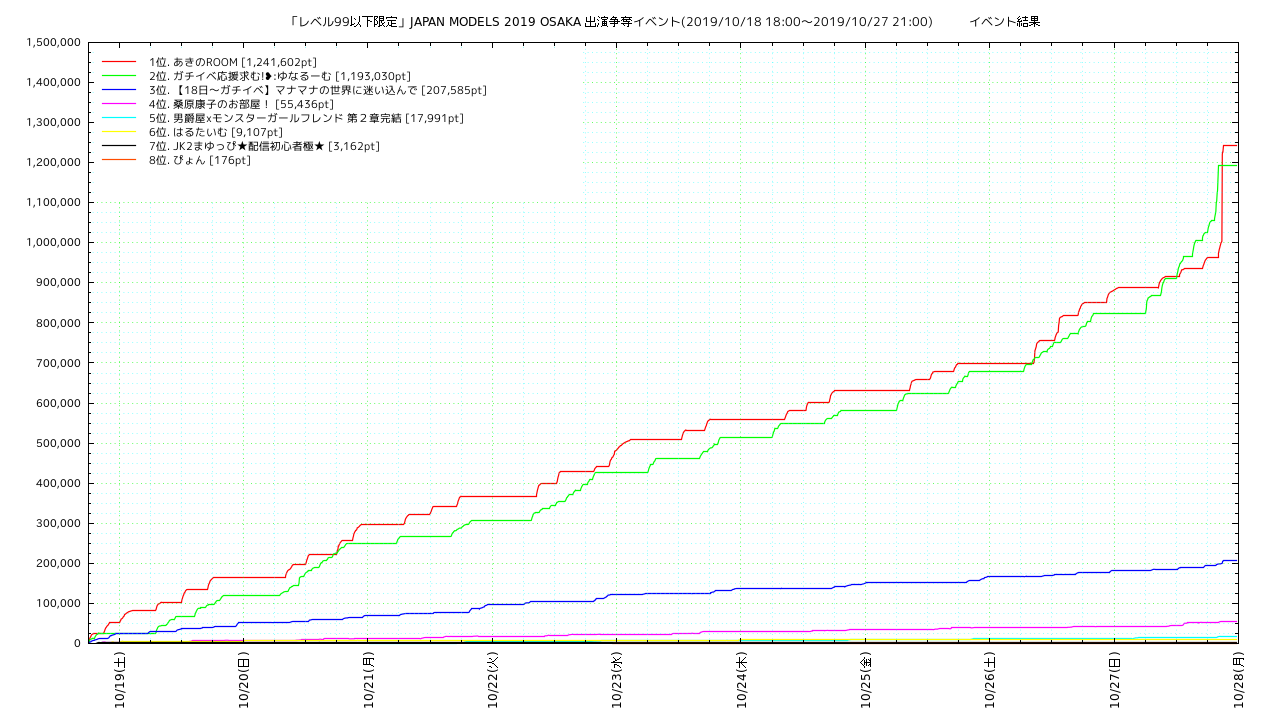Click the イベント結果 label beside the title
1280x720 pixels.
point(1004,21)
